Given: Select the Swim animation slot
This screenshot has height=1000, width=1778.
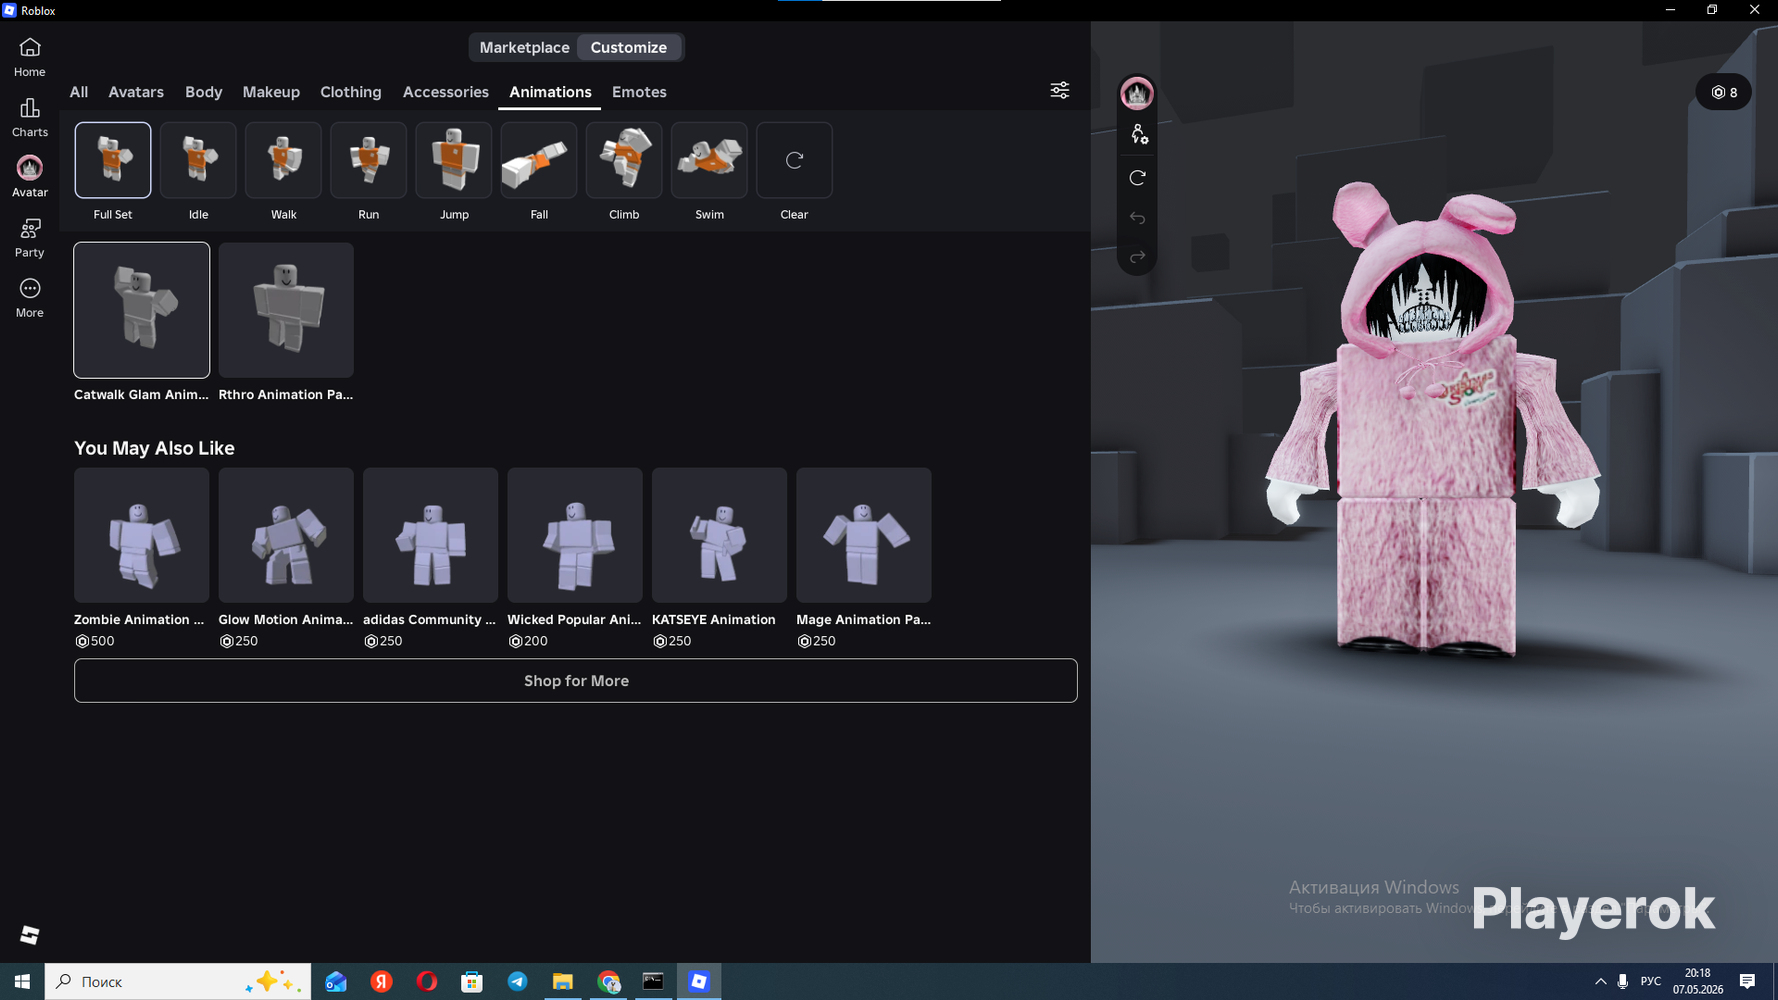Looking at the screenshot, I should (709, 160).
